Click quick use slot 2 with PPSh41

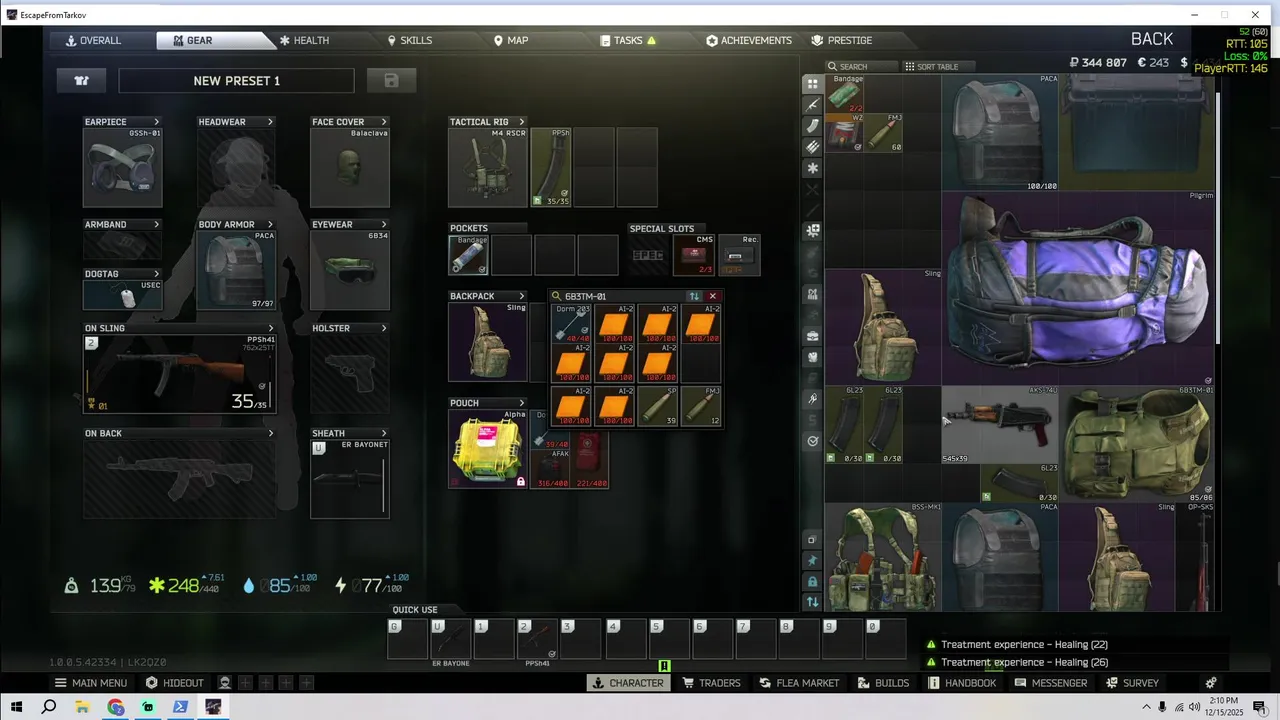537,639
